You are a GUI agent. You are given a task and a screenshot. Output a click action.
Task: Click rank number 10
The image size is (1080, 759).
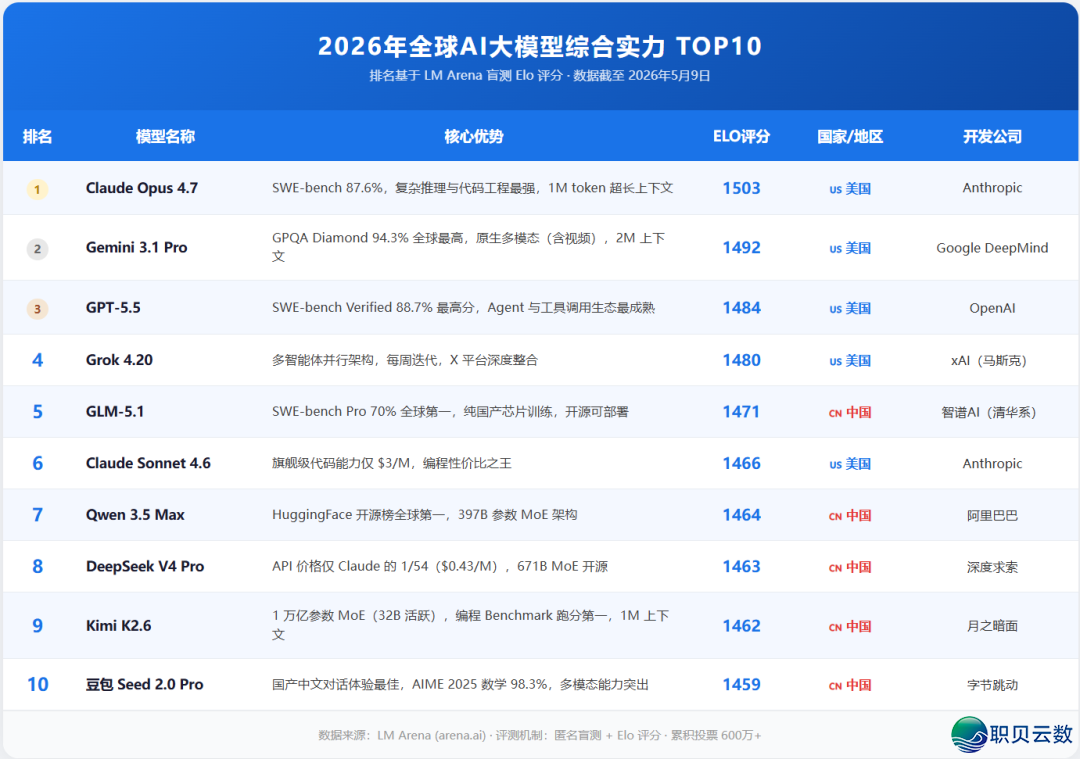[37, 685]
